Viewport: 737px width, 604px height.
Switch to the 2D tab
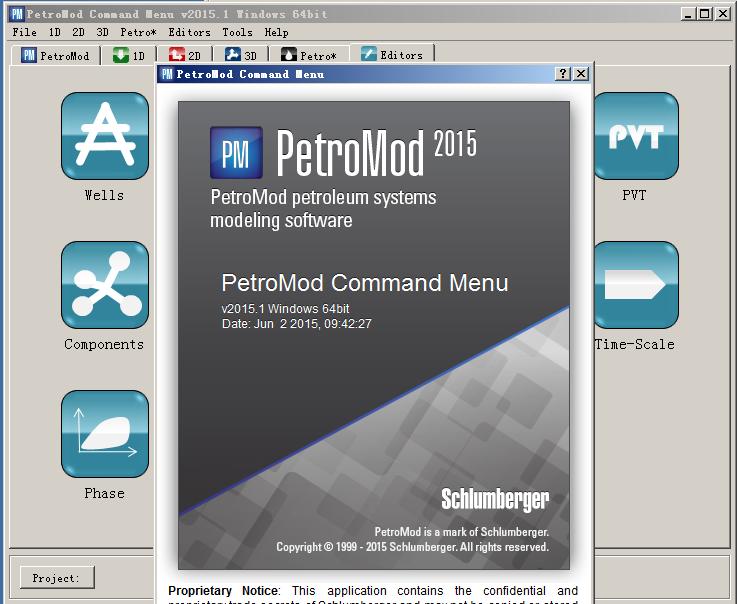(185, 55)
